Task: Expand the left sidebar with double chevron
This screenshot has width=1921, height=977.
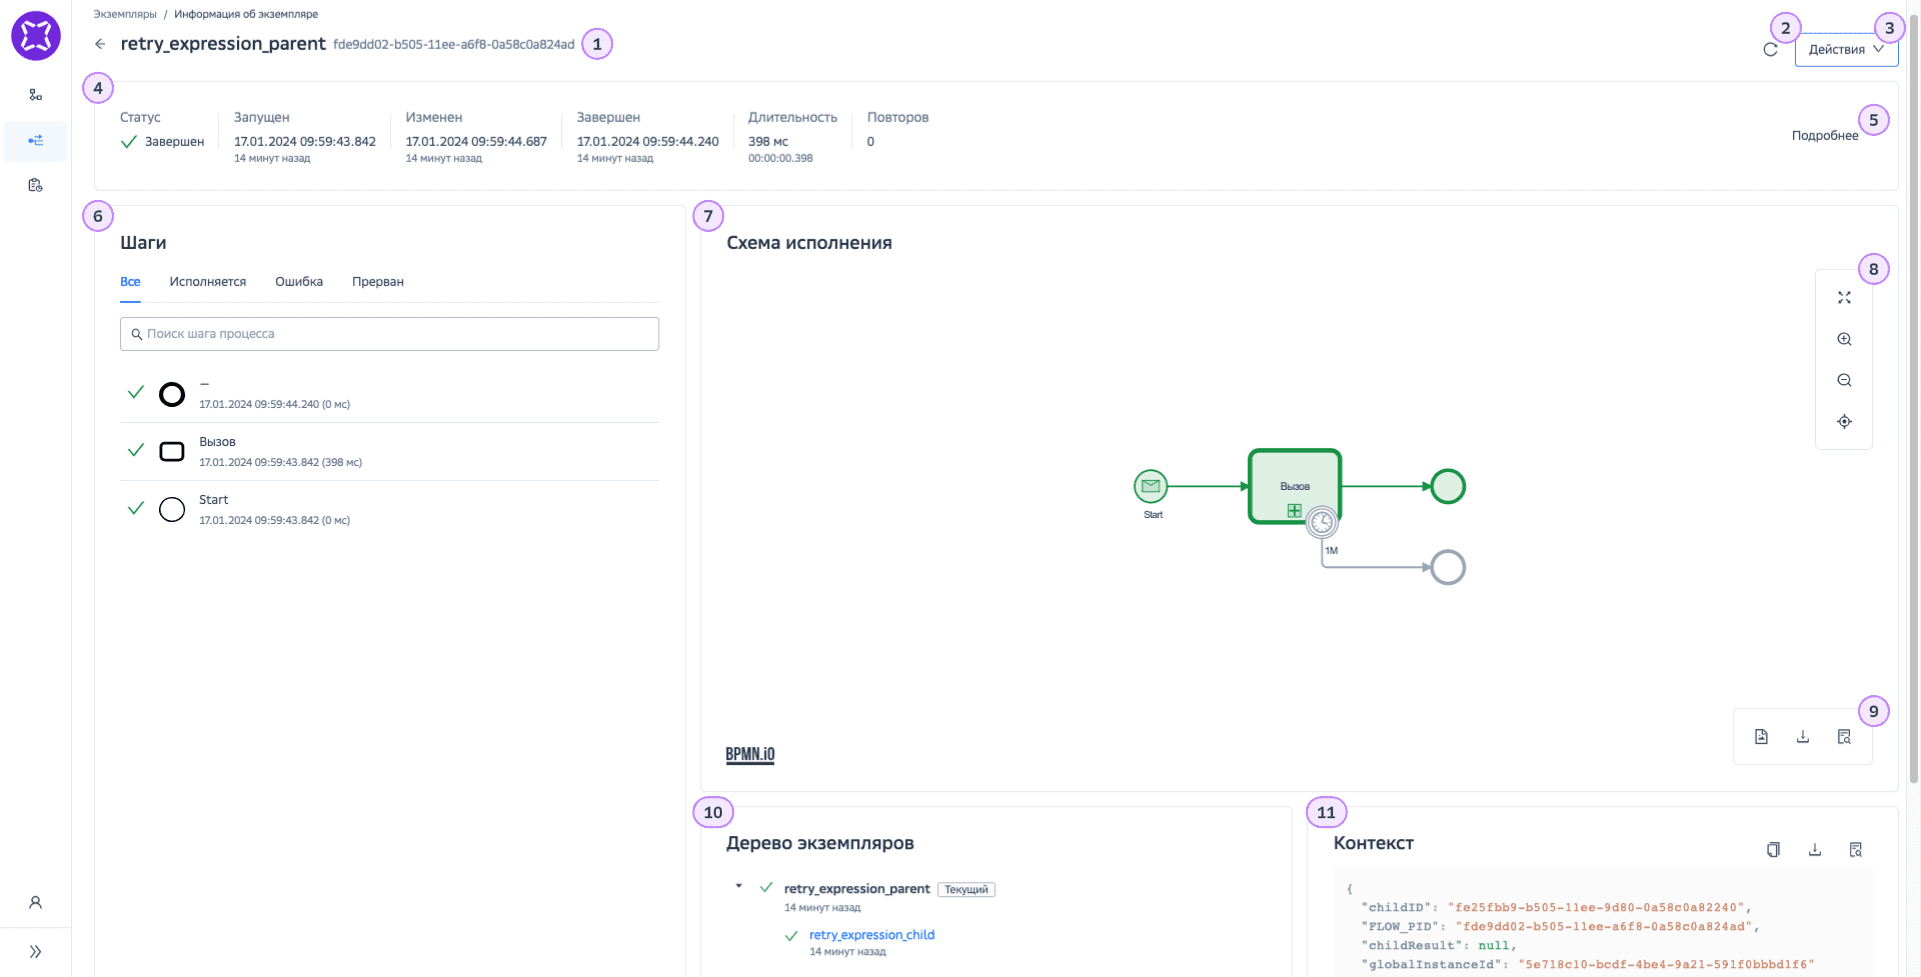Action: [x=35, y=952]
